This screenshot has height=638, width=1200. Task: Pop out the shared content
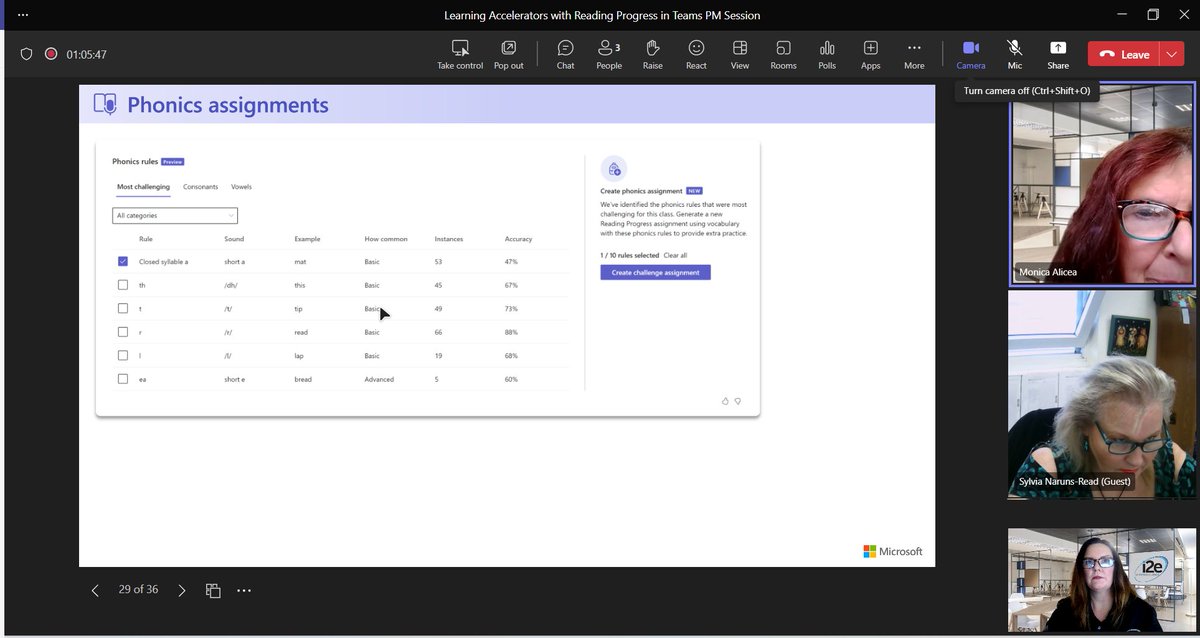click(x=508, y=54)
